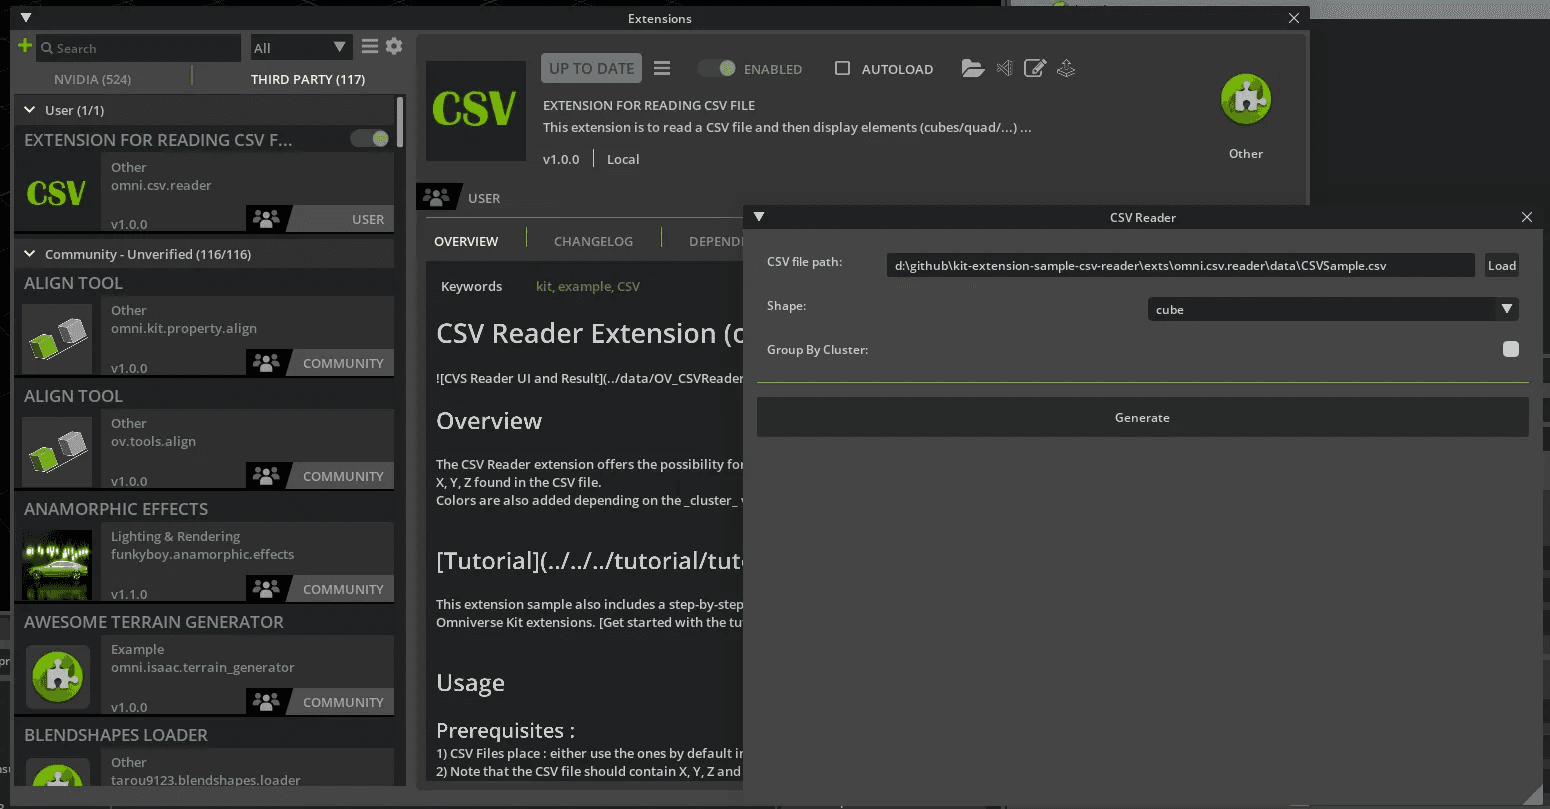Switch to the NVIDIA tab
1550x809 pixels.
coord(91,79)
